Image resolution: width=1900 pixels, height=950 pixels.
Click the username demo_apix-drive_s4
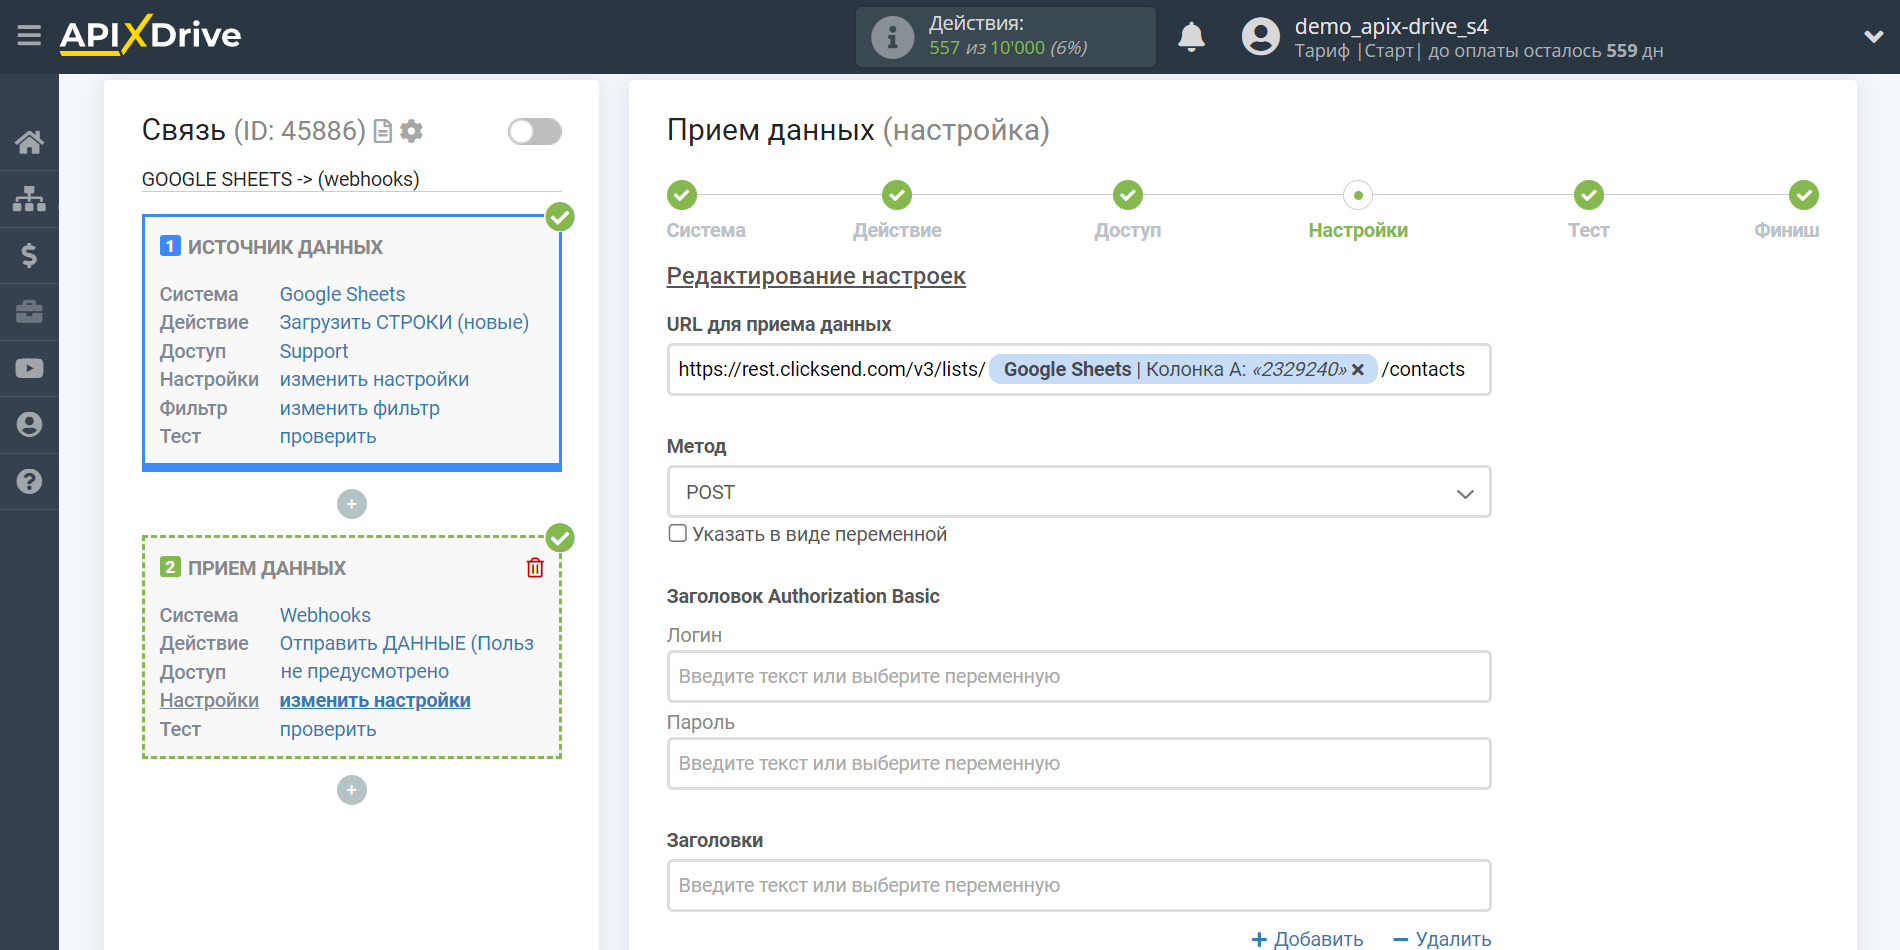click(1391, 26)
